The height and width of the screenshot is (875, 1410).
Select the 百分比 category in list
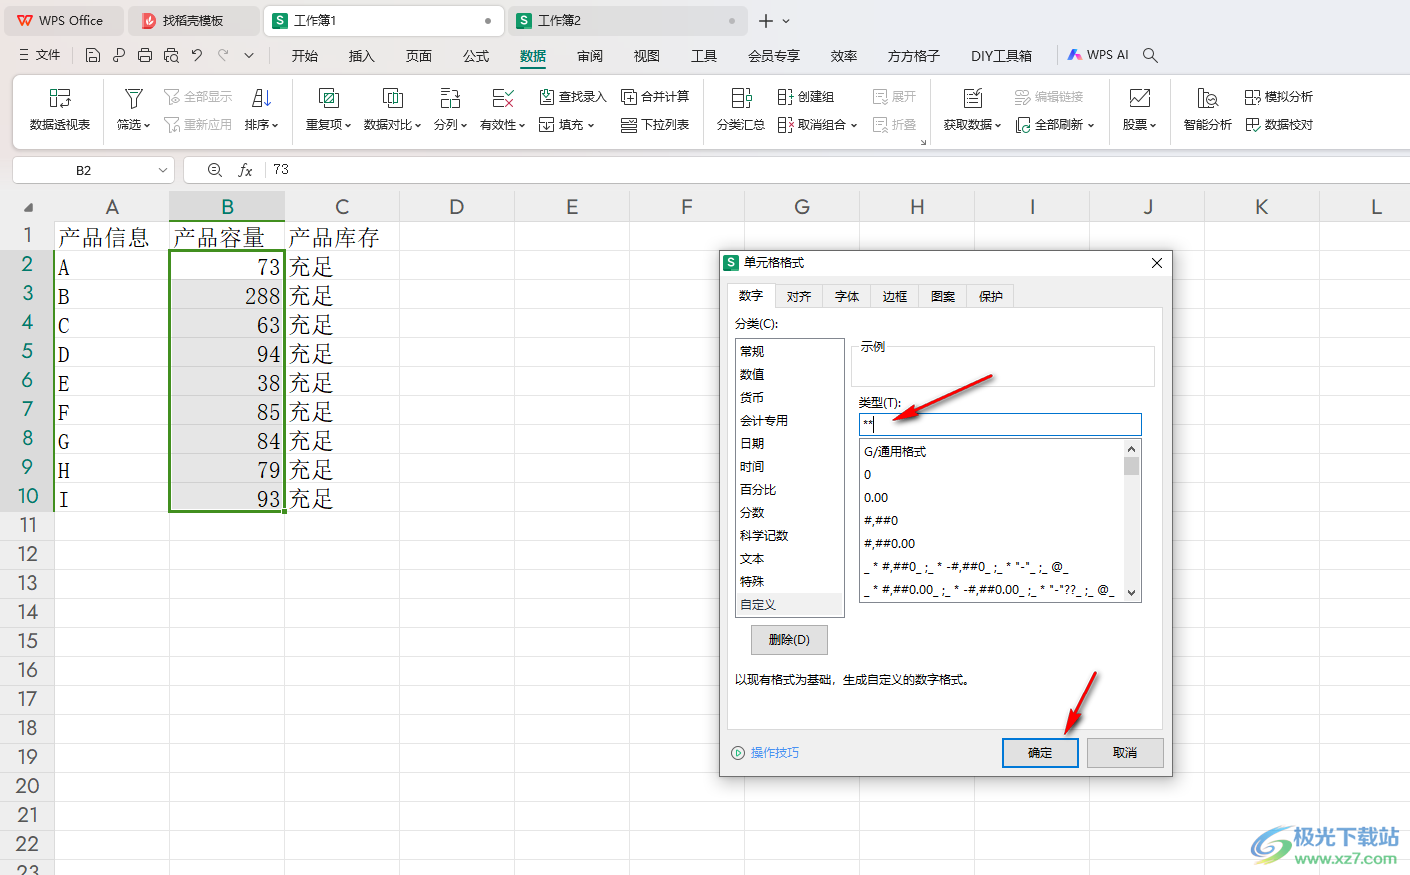pos(789,490)
